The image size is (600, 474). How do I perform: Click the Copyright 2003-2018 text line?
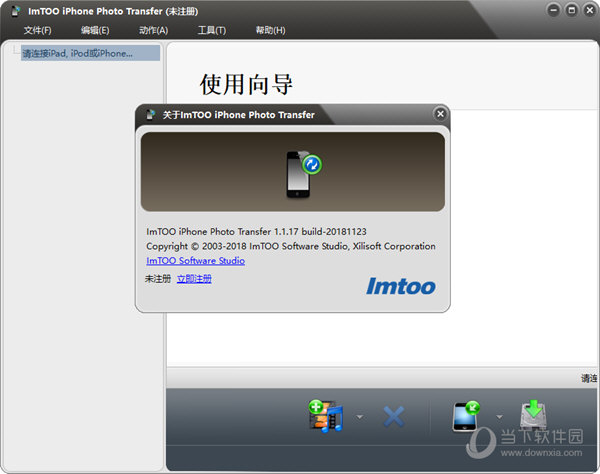tap(291, 246)
